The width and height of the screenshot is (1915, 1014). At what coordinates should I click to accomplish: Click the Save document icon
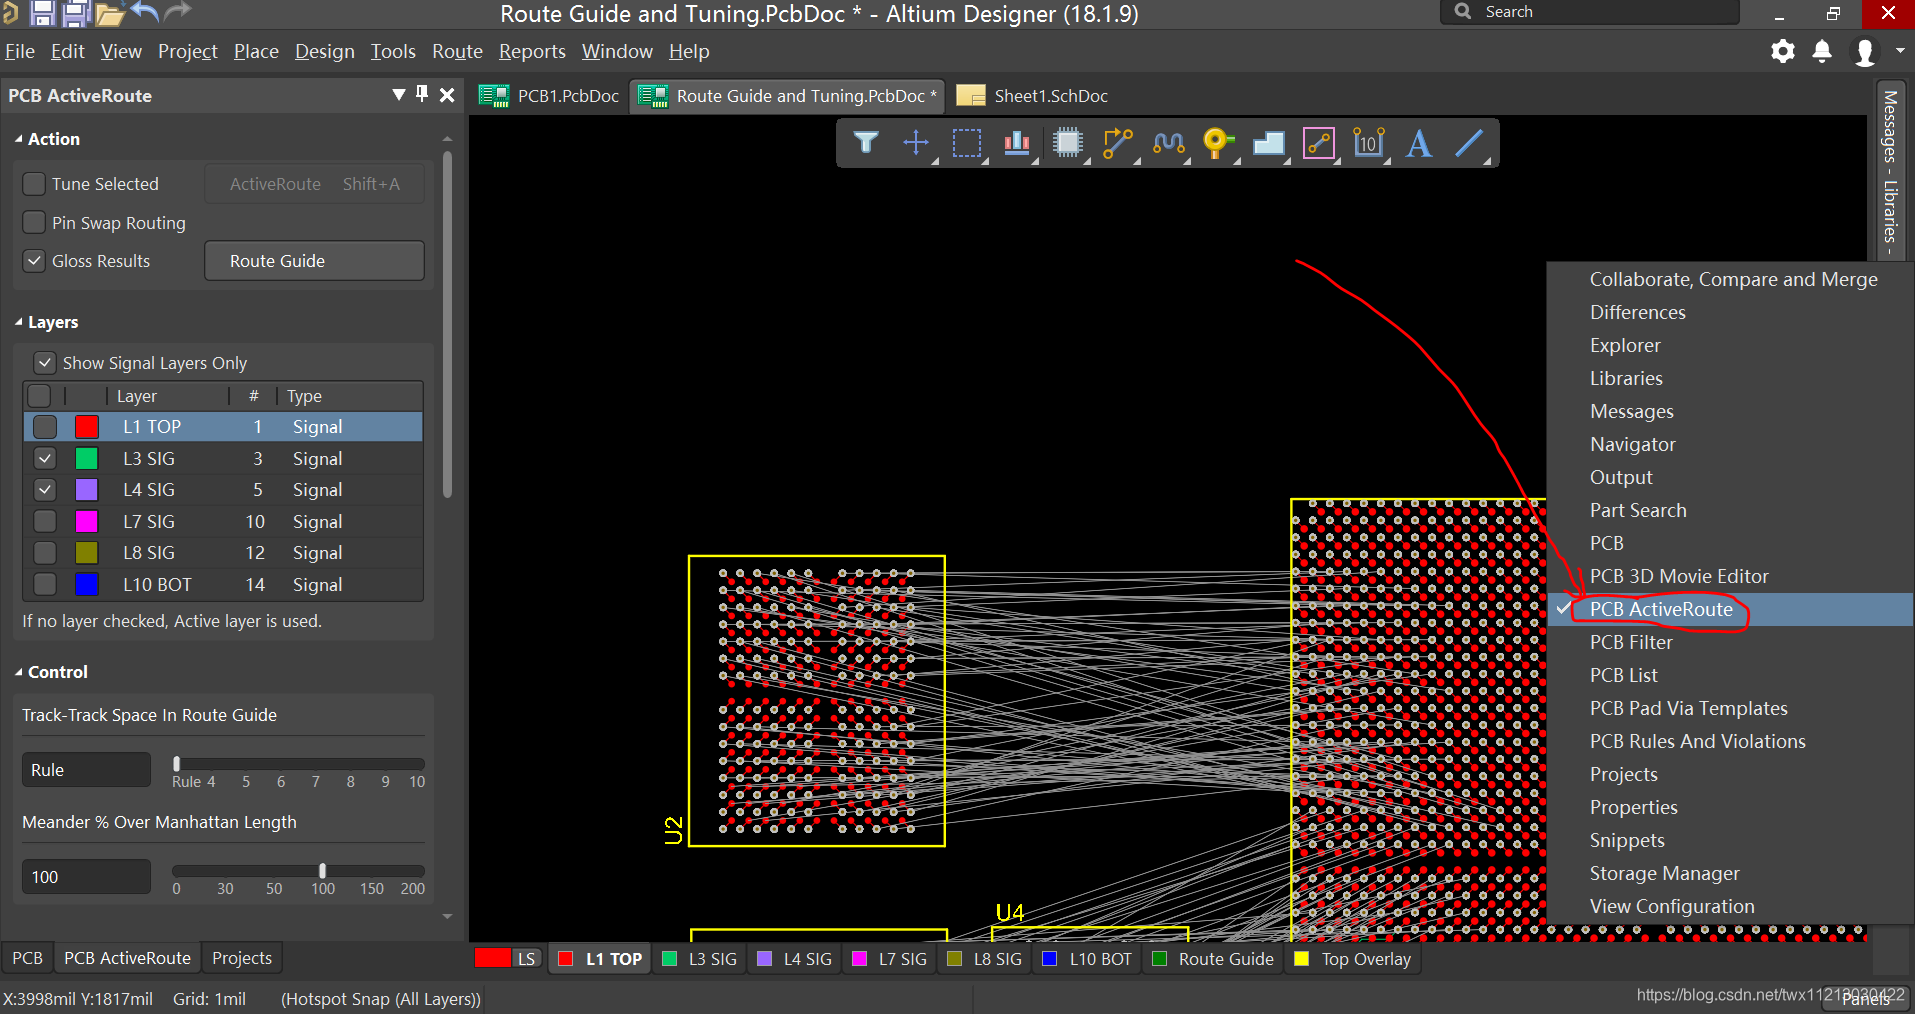pos(42,13)
